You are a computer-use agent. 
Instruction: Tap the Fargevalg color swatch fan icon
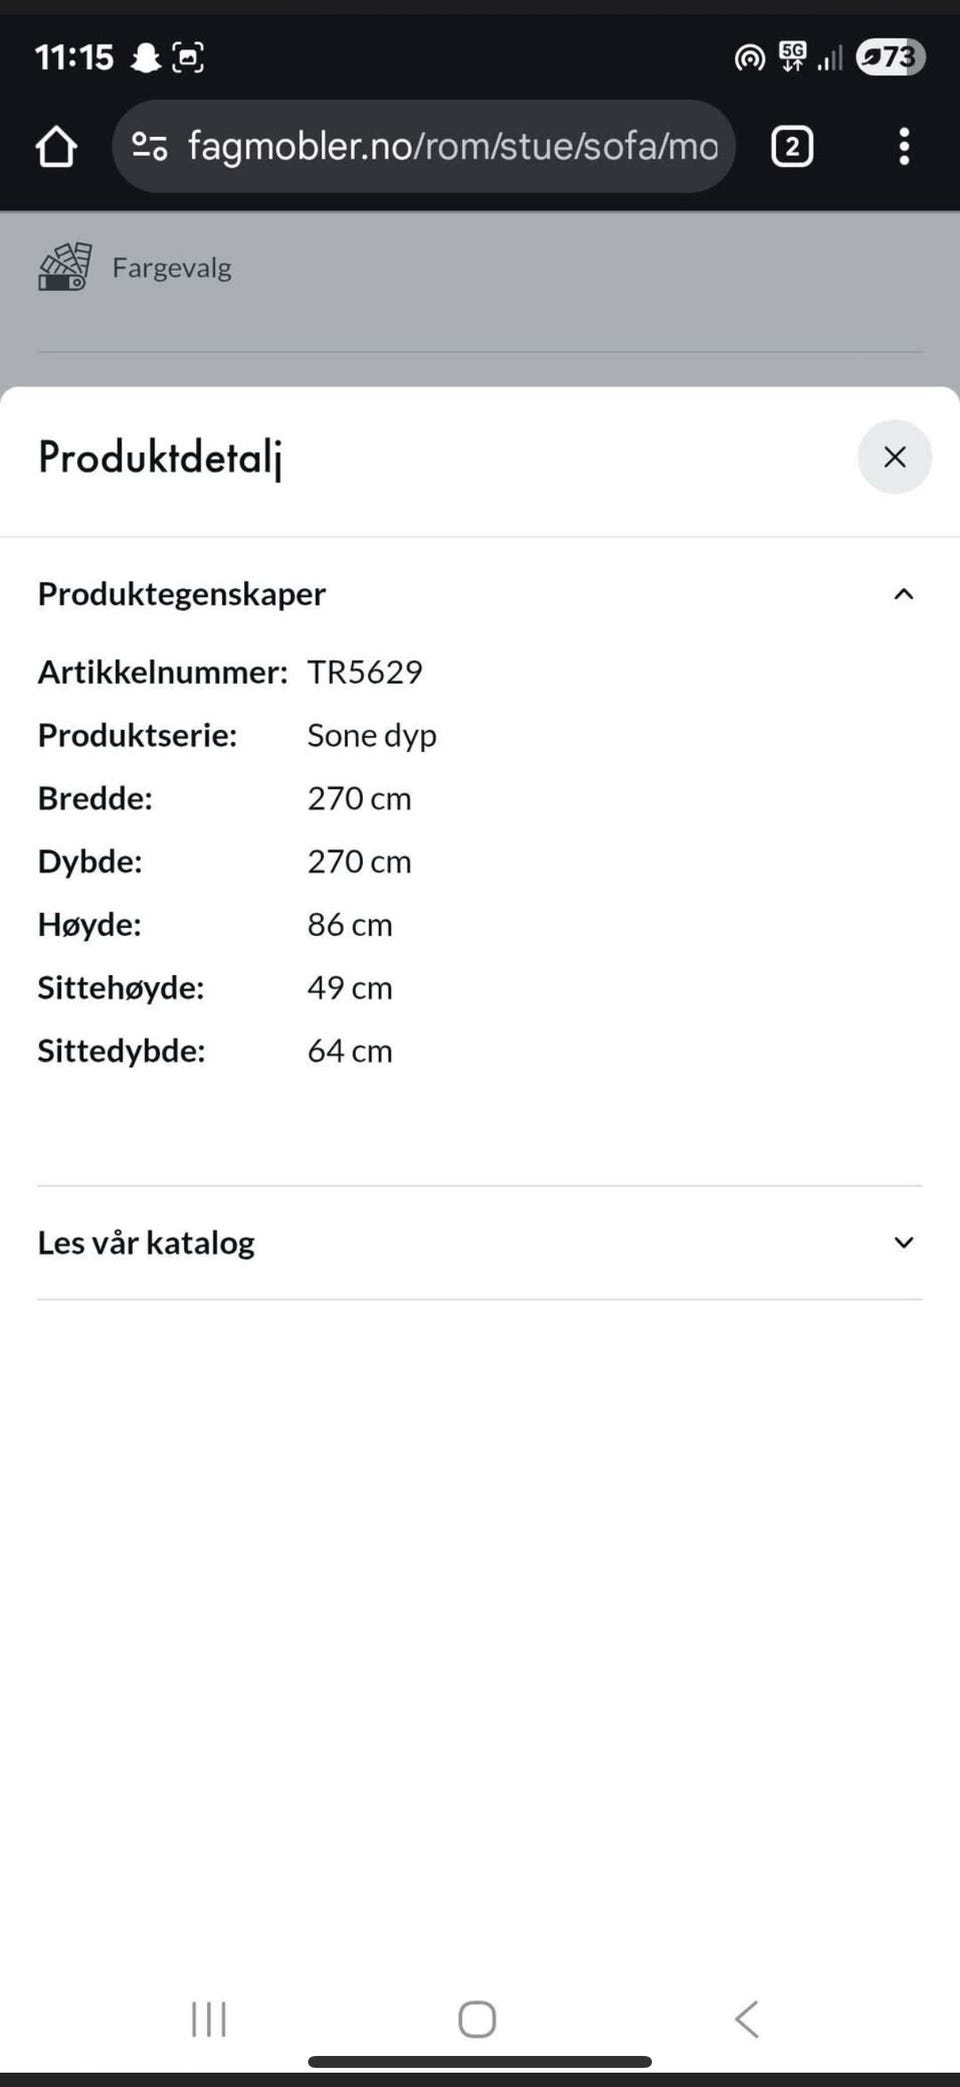tap(65, 267)
